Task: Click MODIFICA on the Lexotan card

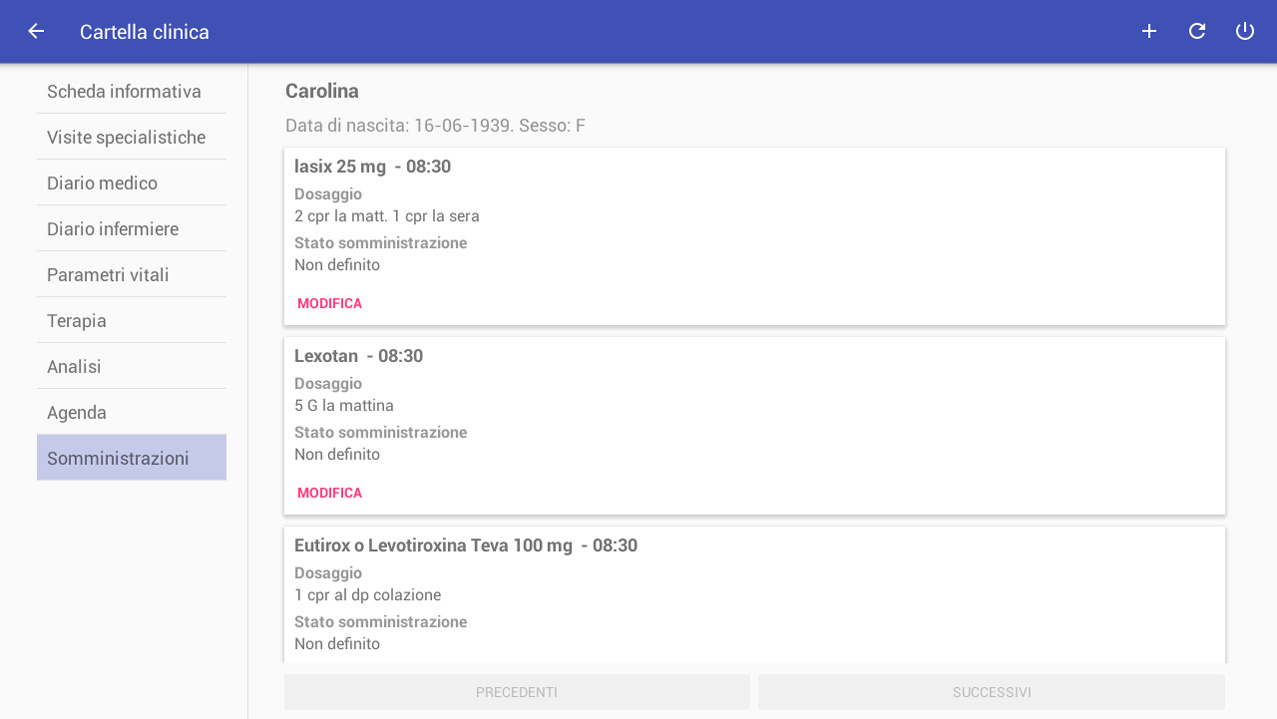Action: tap(330, 493)
